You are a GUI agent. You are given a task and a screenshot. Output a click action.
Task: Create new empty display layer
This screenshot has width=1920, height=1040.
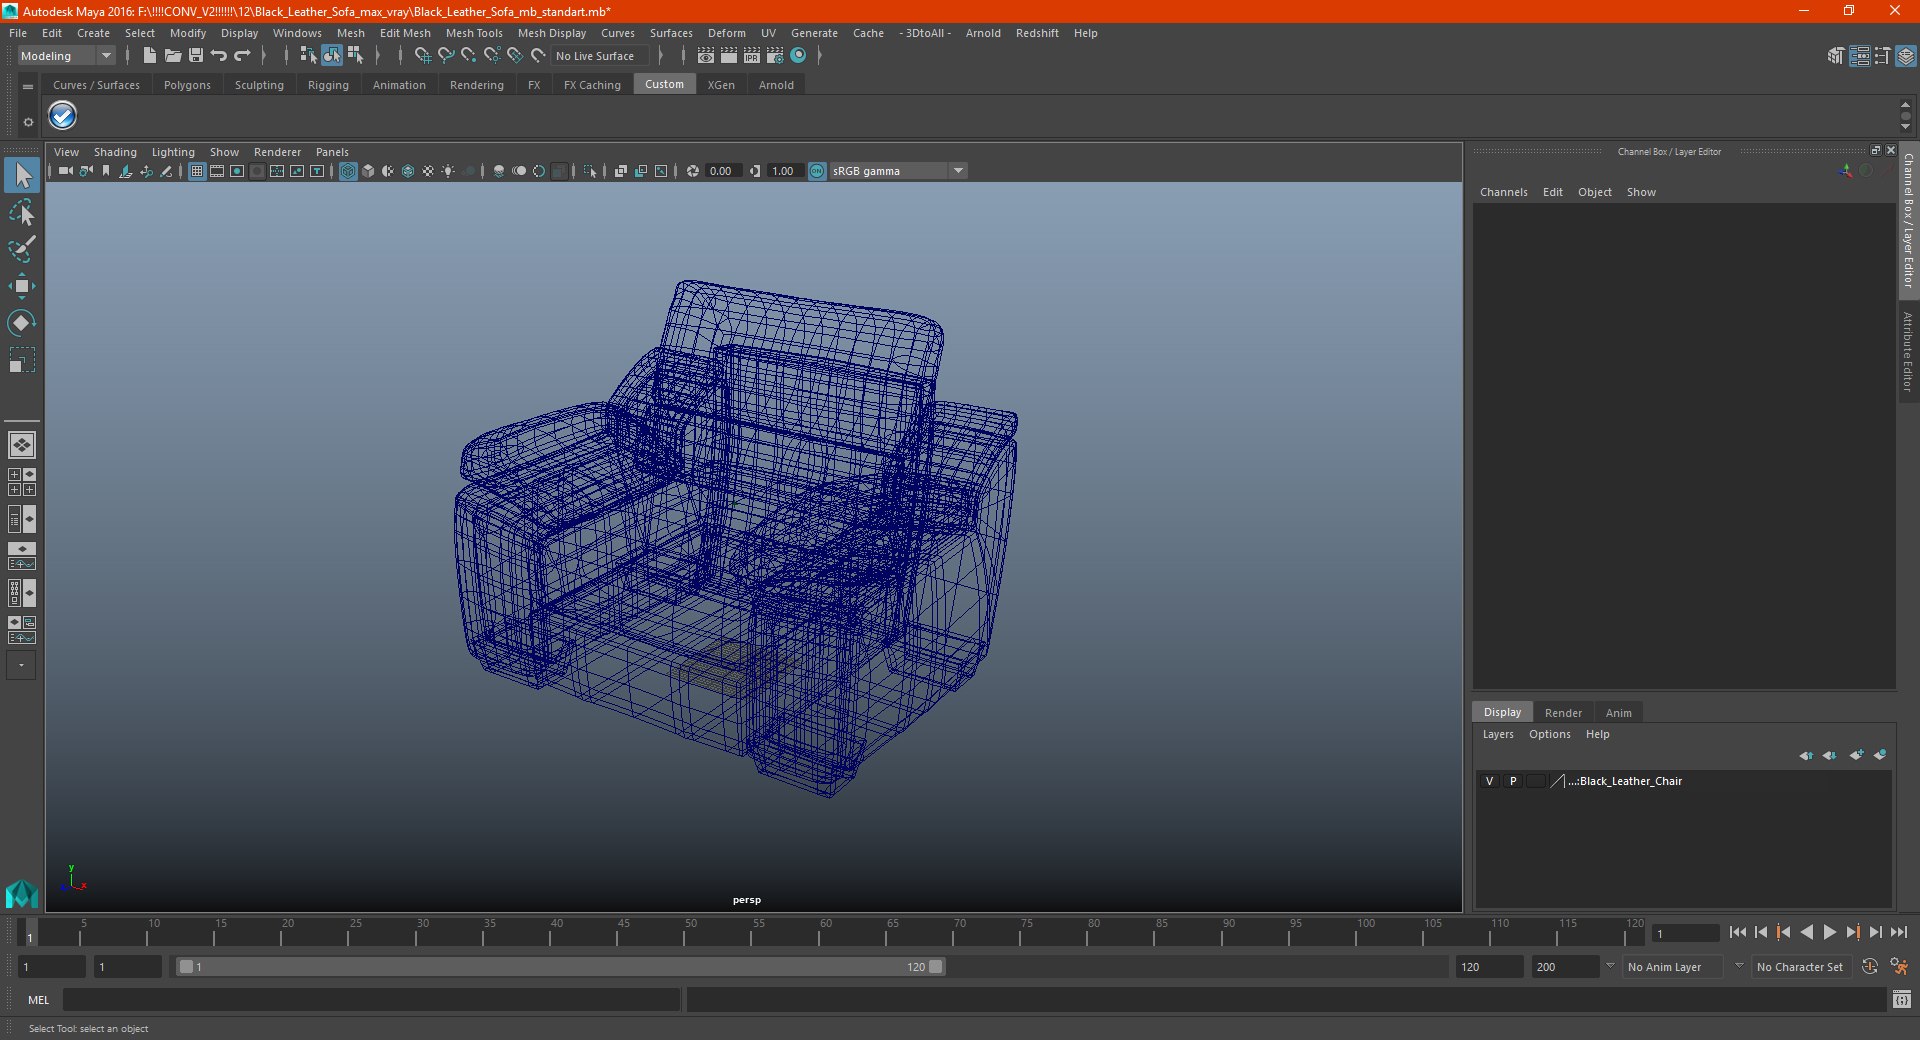point(1856,756)
